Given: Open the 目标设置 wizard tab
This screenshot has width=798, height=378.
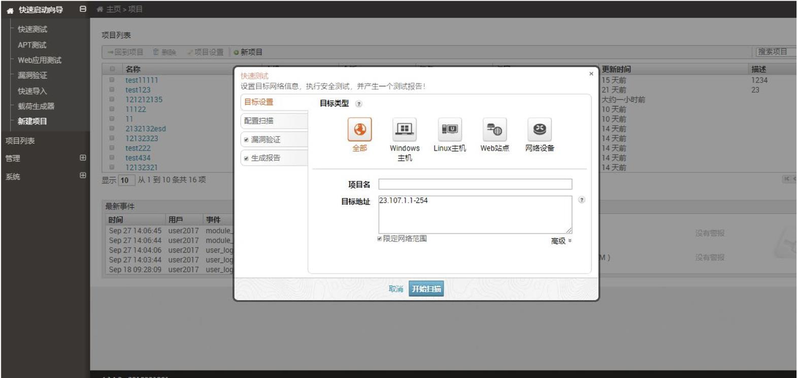Looking at the screenshot, I should [274, 102].
